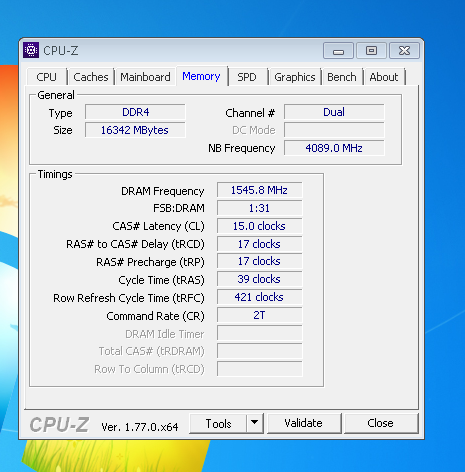This screenshot has height=472, width=465.
Task: Maximize the CPU-Z window
Action: [371, 51]
